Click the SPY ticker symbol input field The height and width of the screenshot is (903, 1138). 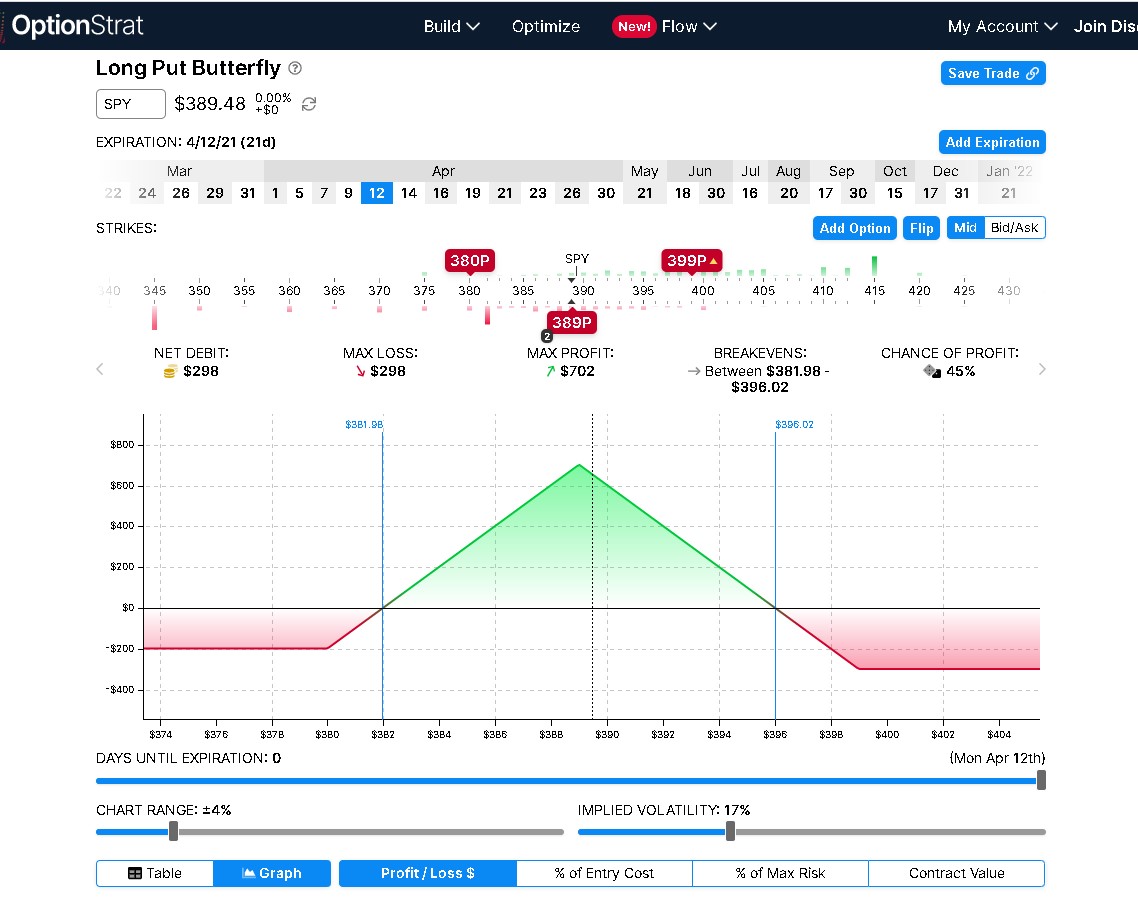click(131, 104)
